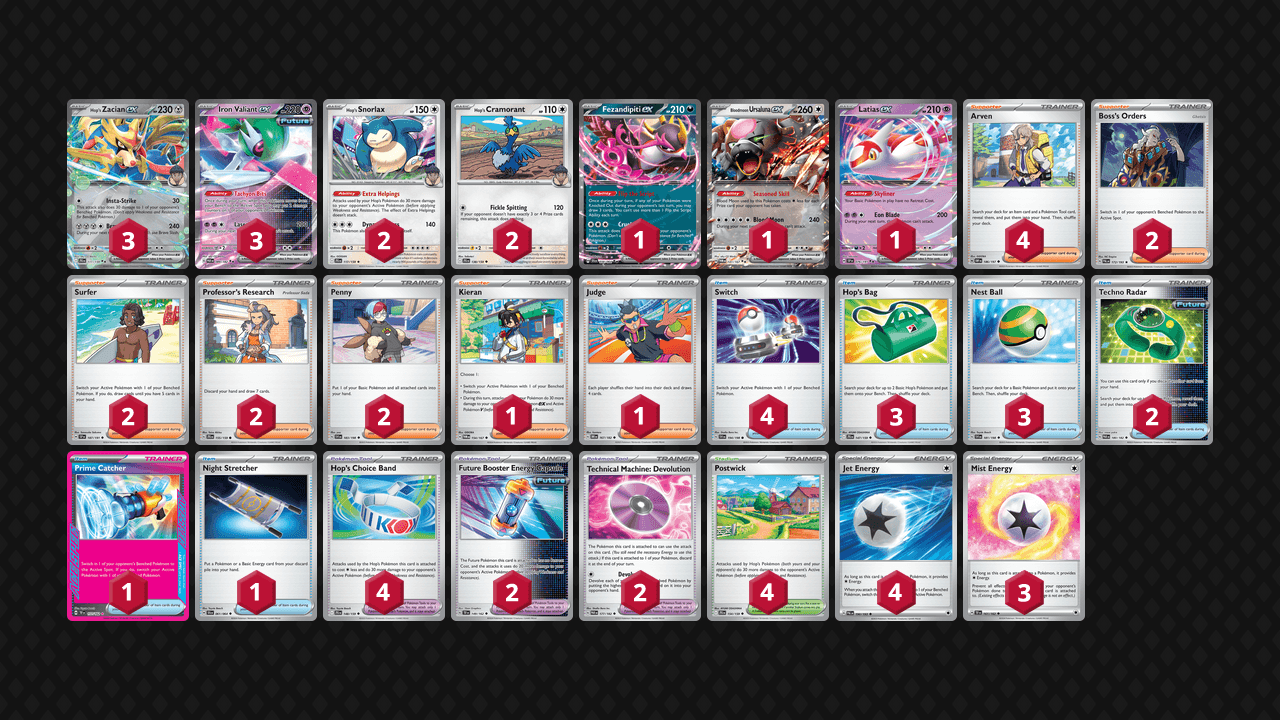The image size is (1280, 720).
Task: Select the Arven supporter card
Action: tap(1024, 184)
